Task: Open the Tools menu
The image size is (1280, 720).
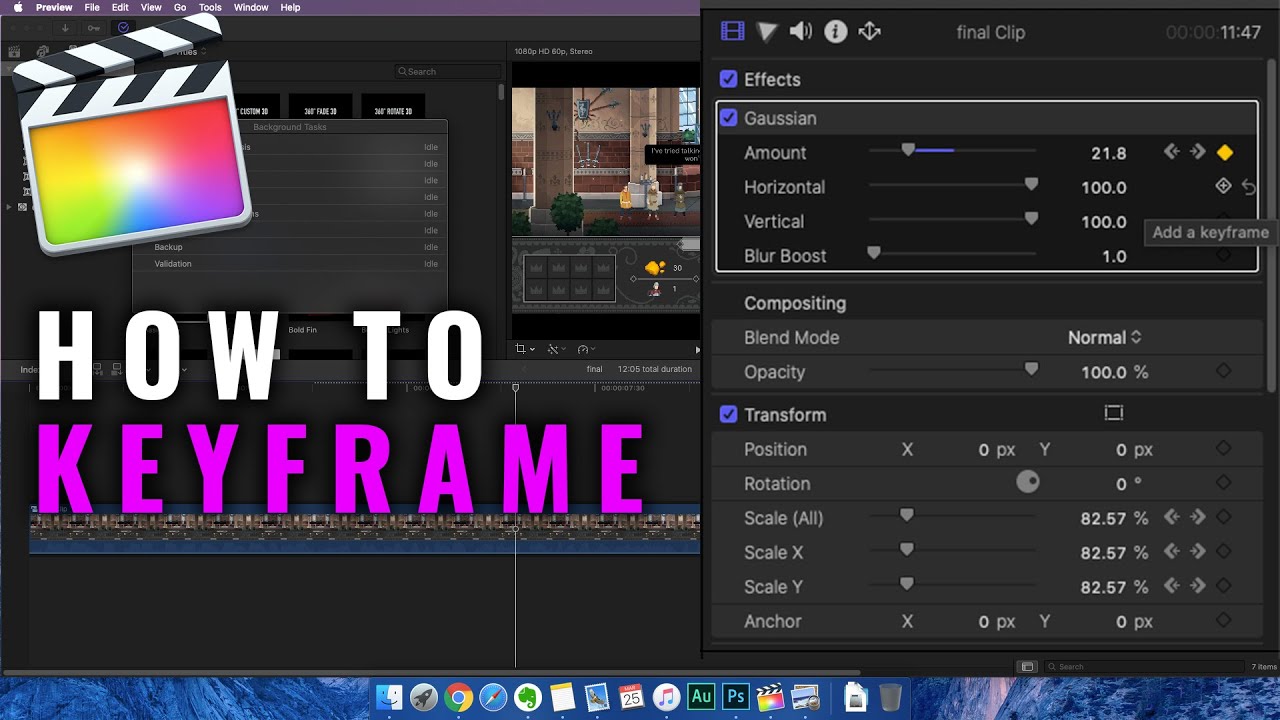Action: click(x=210, y=7)
